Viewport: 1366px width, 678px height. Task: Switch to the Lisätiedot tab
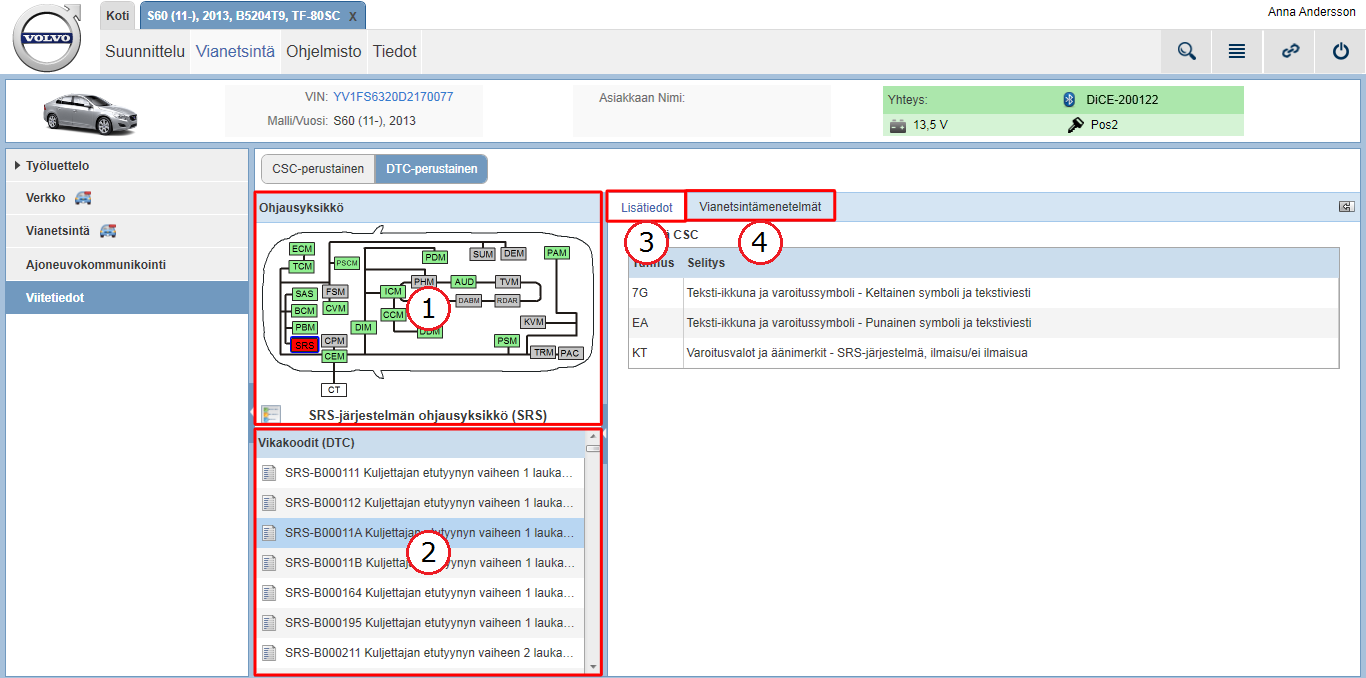coord(646,207)
